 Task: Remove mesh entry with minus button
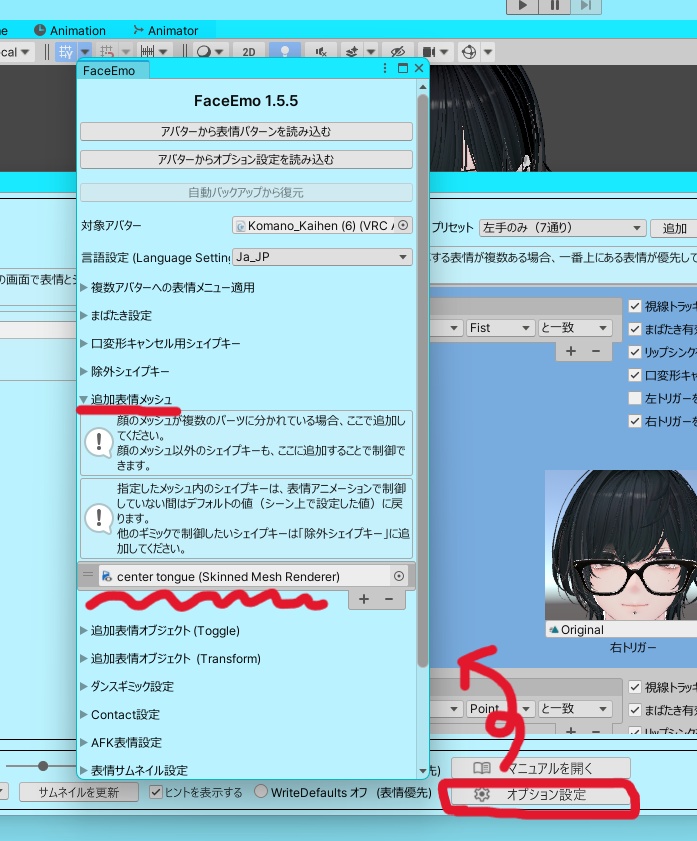(389, 599)
